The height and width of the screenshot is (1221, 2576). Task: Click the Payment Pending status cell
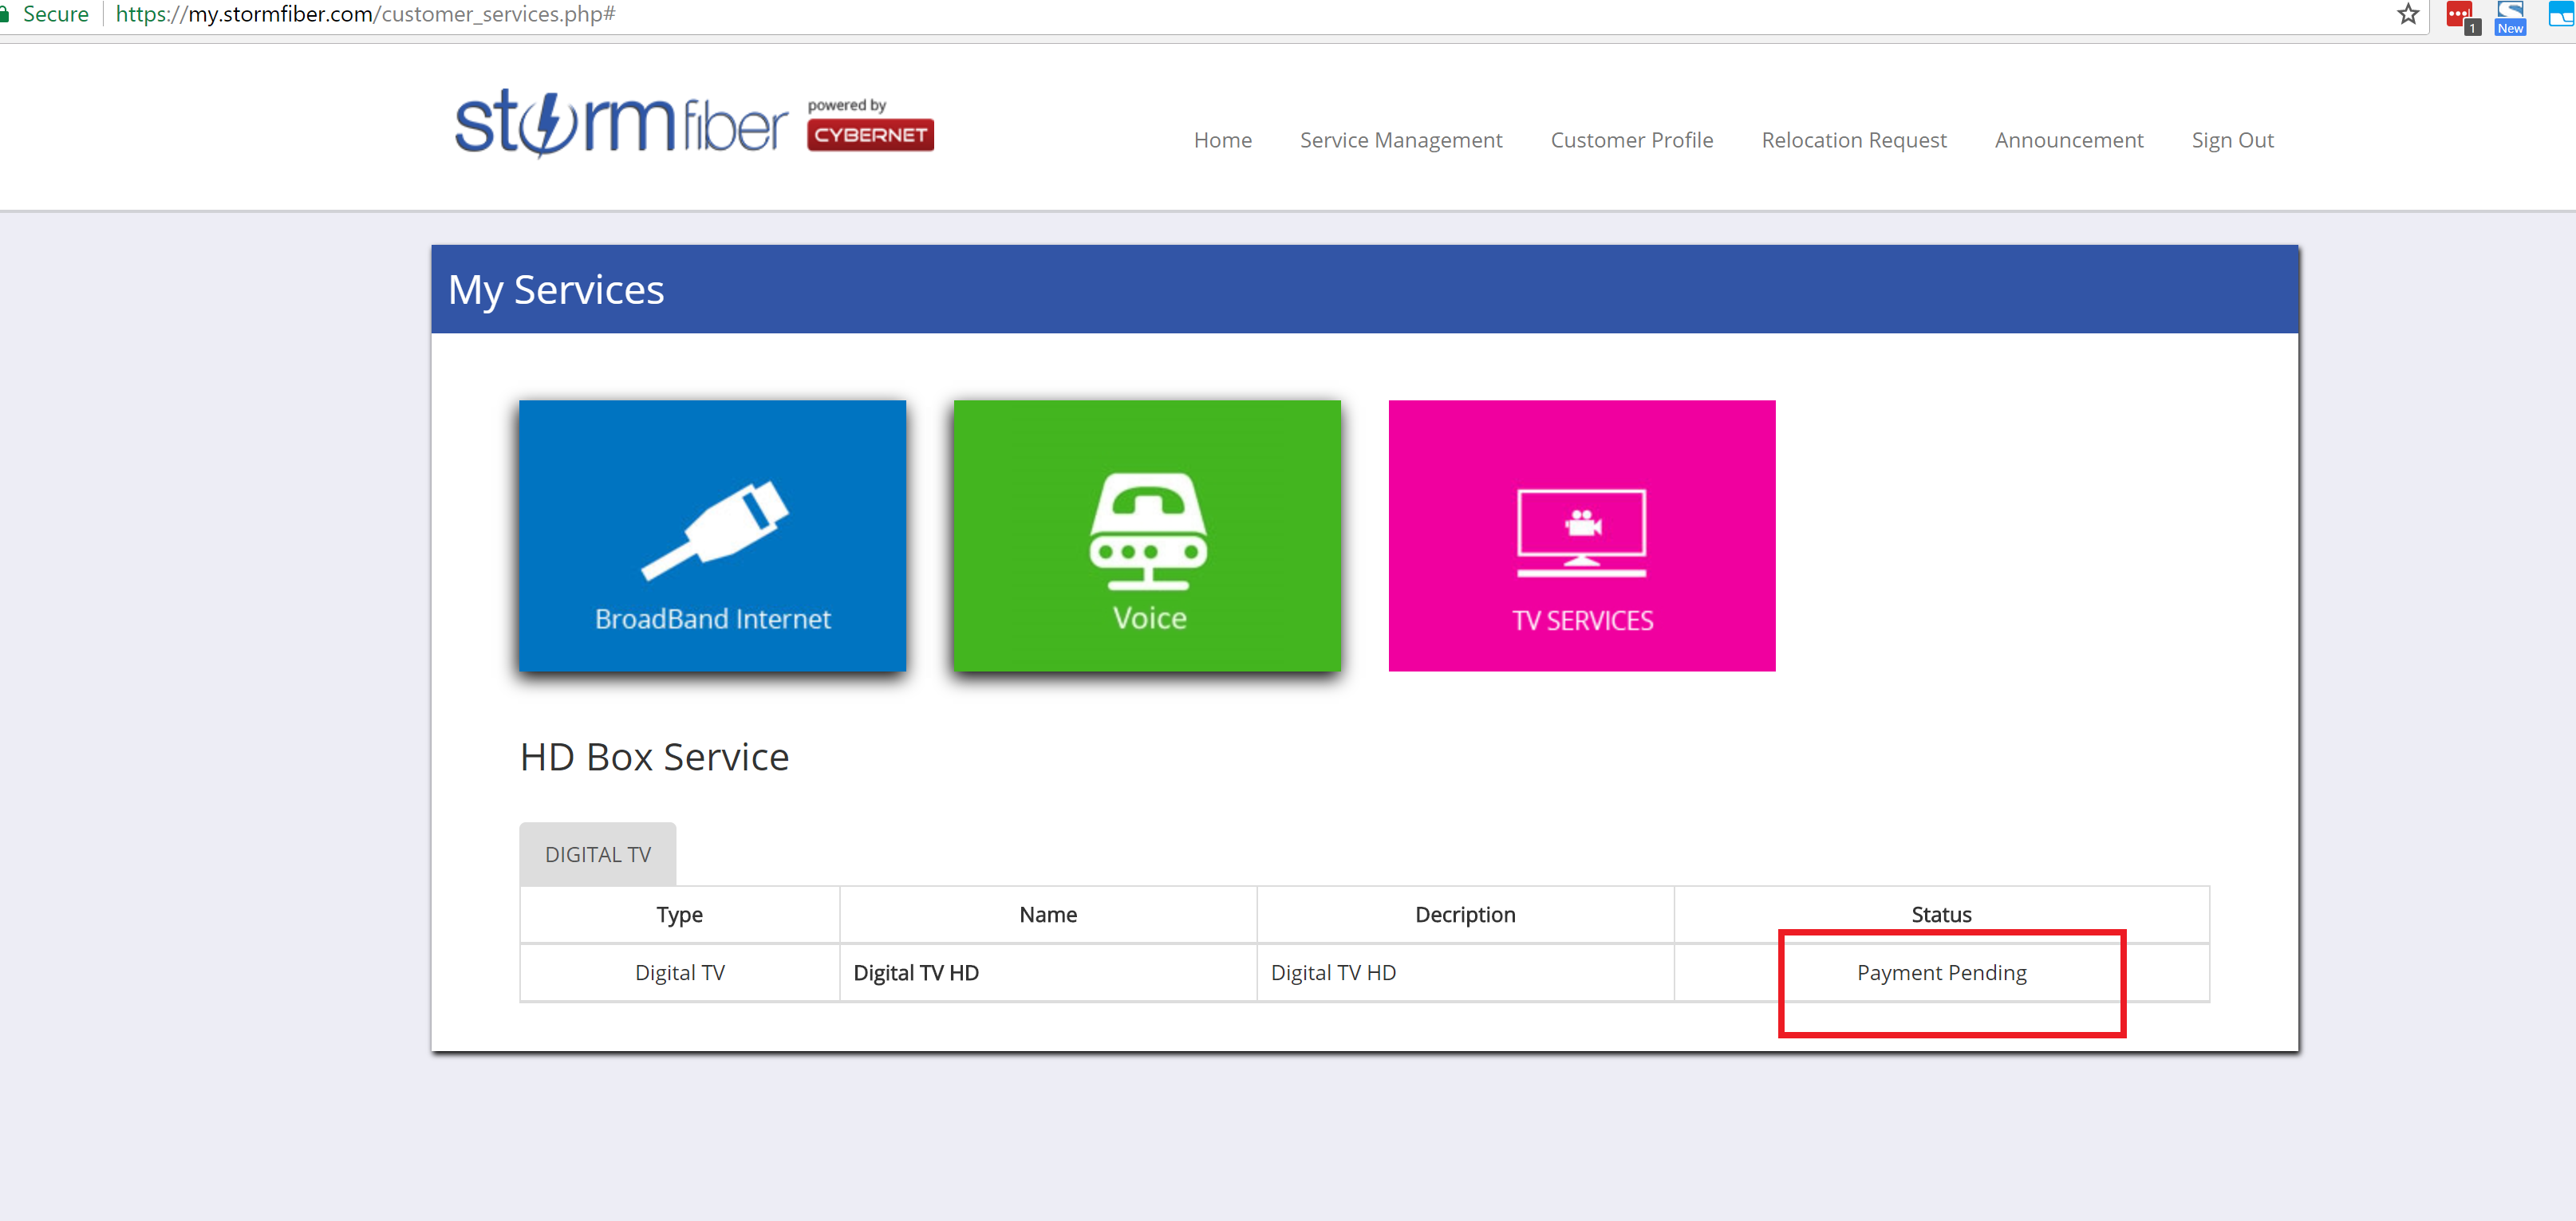(1941, 972)
